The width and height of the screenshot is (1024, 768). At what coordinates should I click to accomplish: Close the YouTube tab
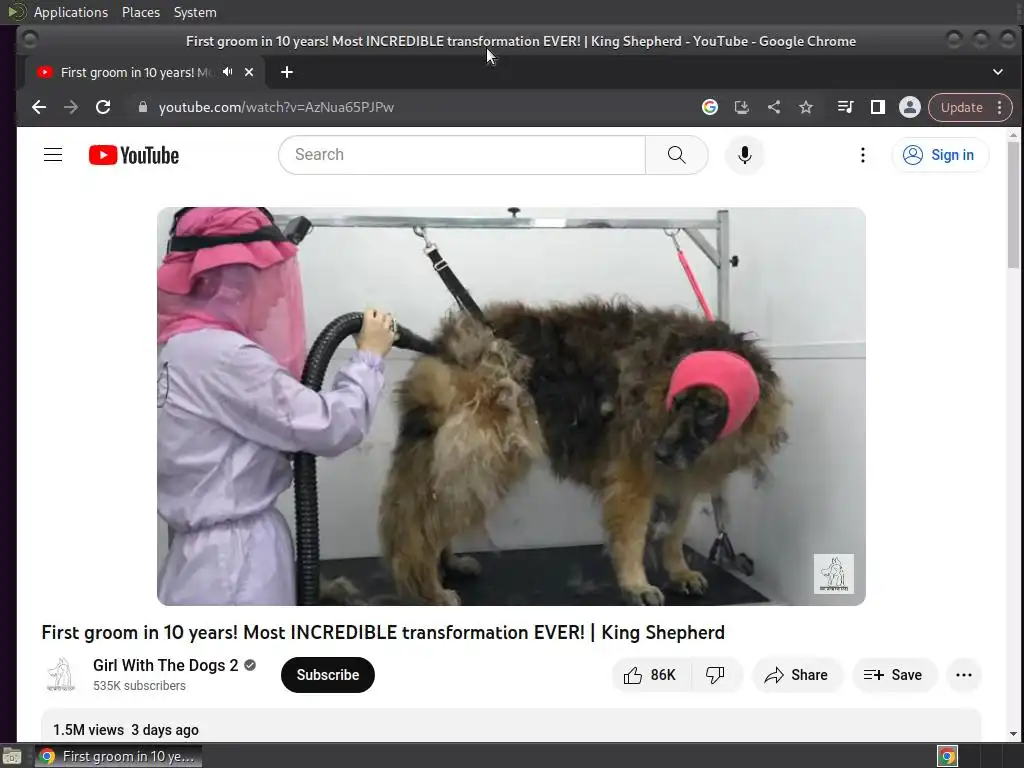[249, 72]
